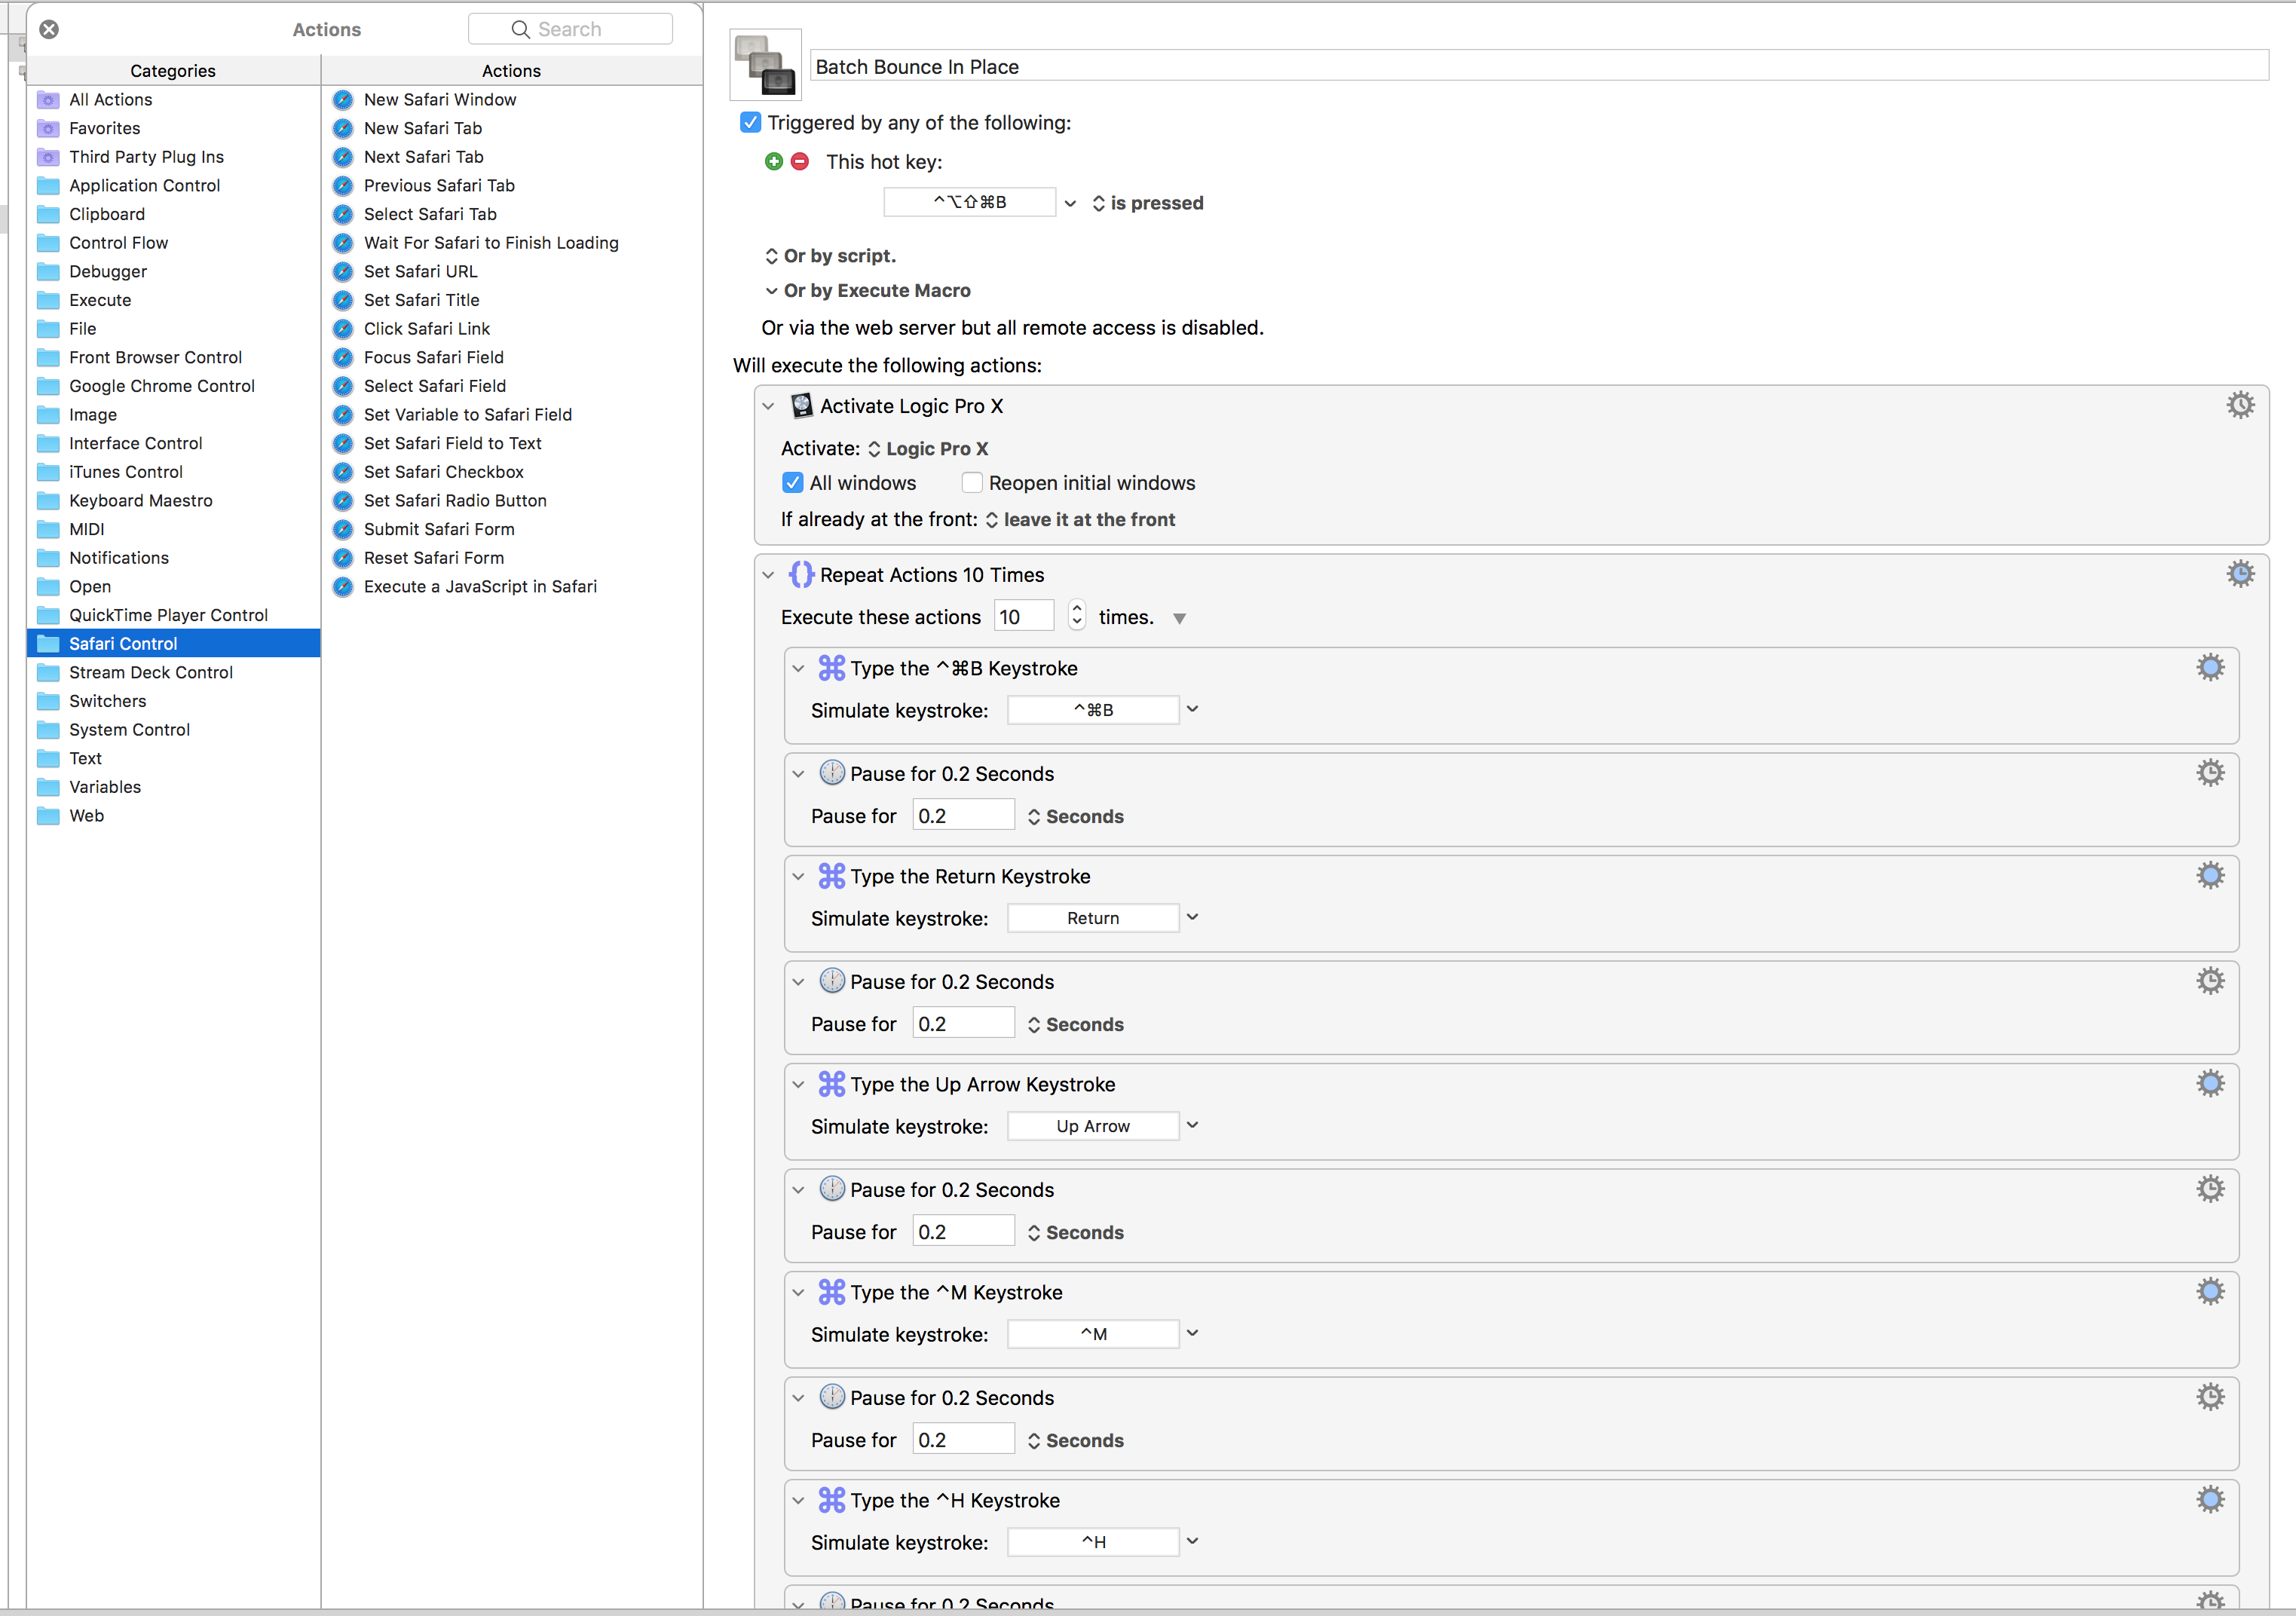This screenshot has height=1616, width=2296.
Task: Open the dropdown next to the Return keystroke field
Action: [1192, 917]
